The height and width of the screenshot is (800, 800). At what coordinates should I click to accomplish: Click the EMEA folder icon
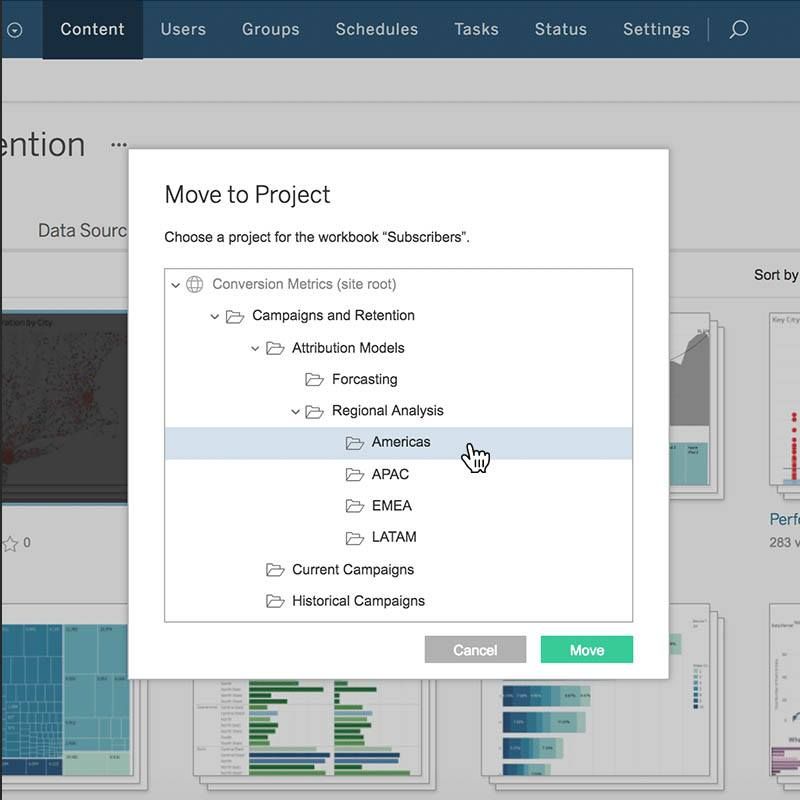[x=355, y=506]
